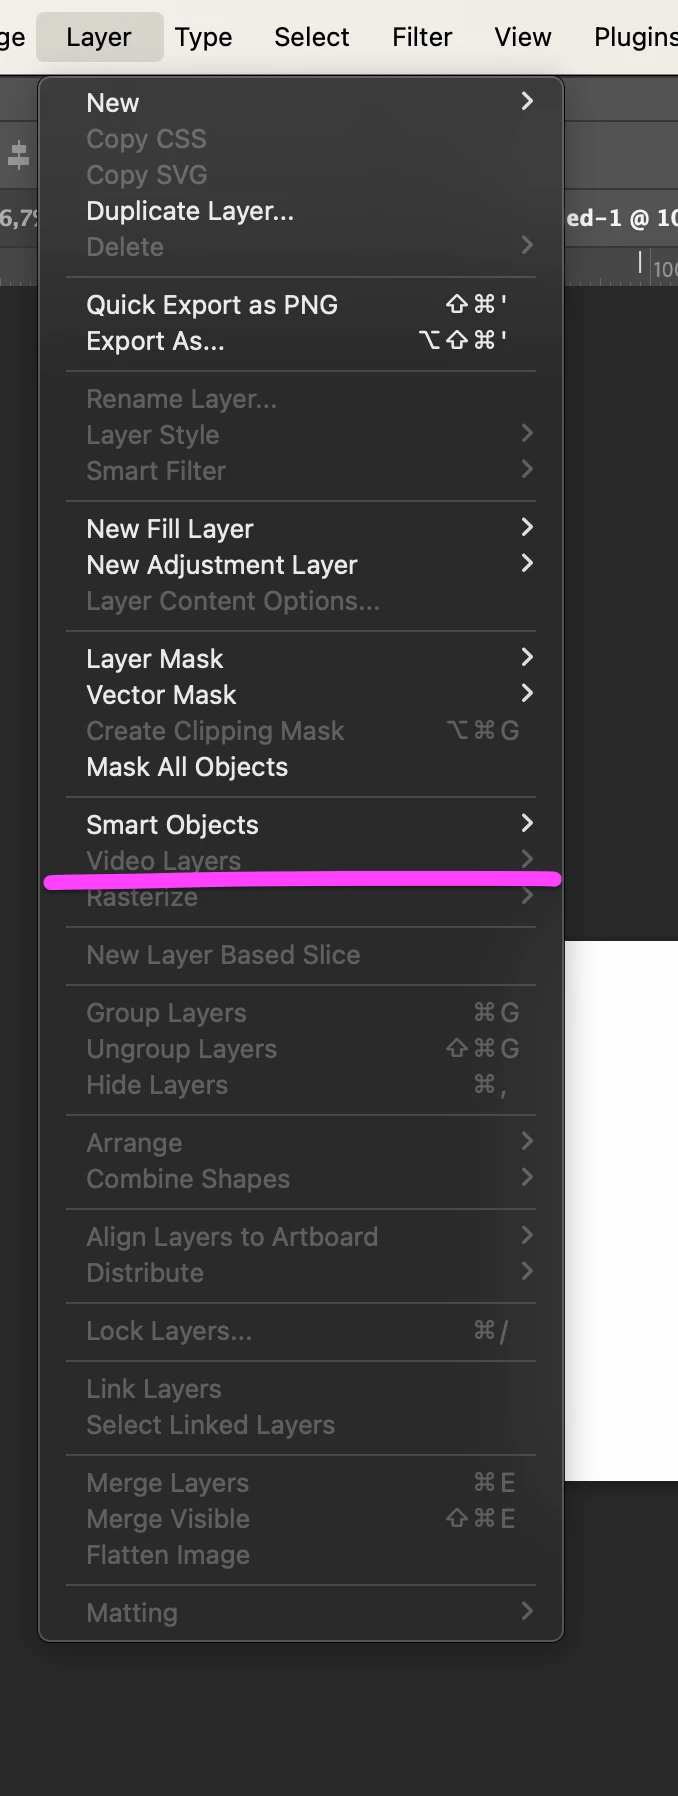Close the Layer menu via its title
Screen dimensions: 678x1796
99,37
